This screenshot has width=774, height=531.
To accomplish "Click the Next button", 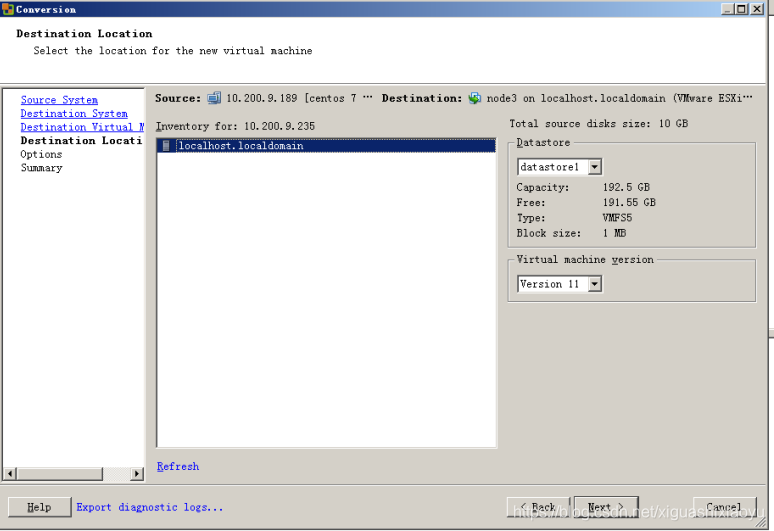I will (x=606, y=507).
